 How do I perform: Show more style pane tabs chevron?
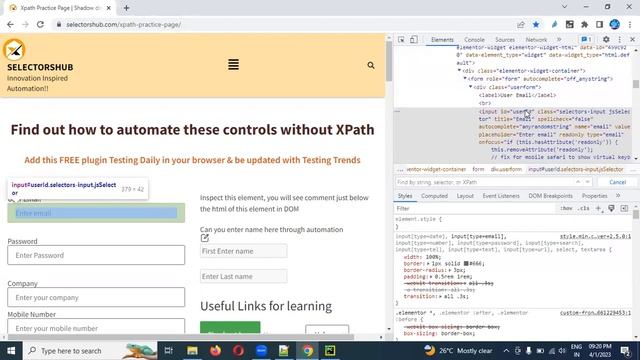(x=618, y=196)
